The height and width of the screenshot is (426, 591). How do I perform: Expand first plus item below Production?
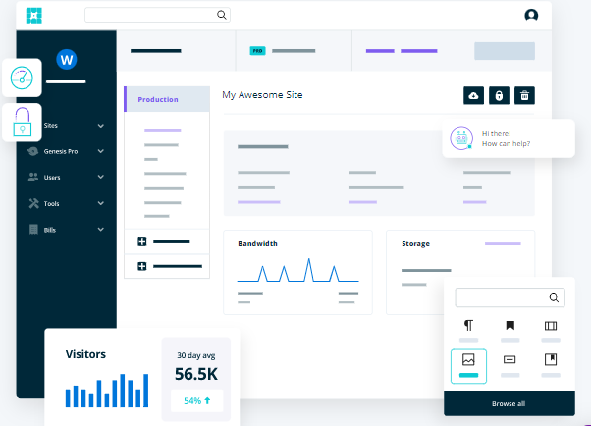click(142, 242)
